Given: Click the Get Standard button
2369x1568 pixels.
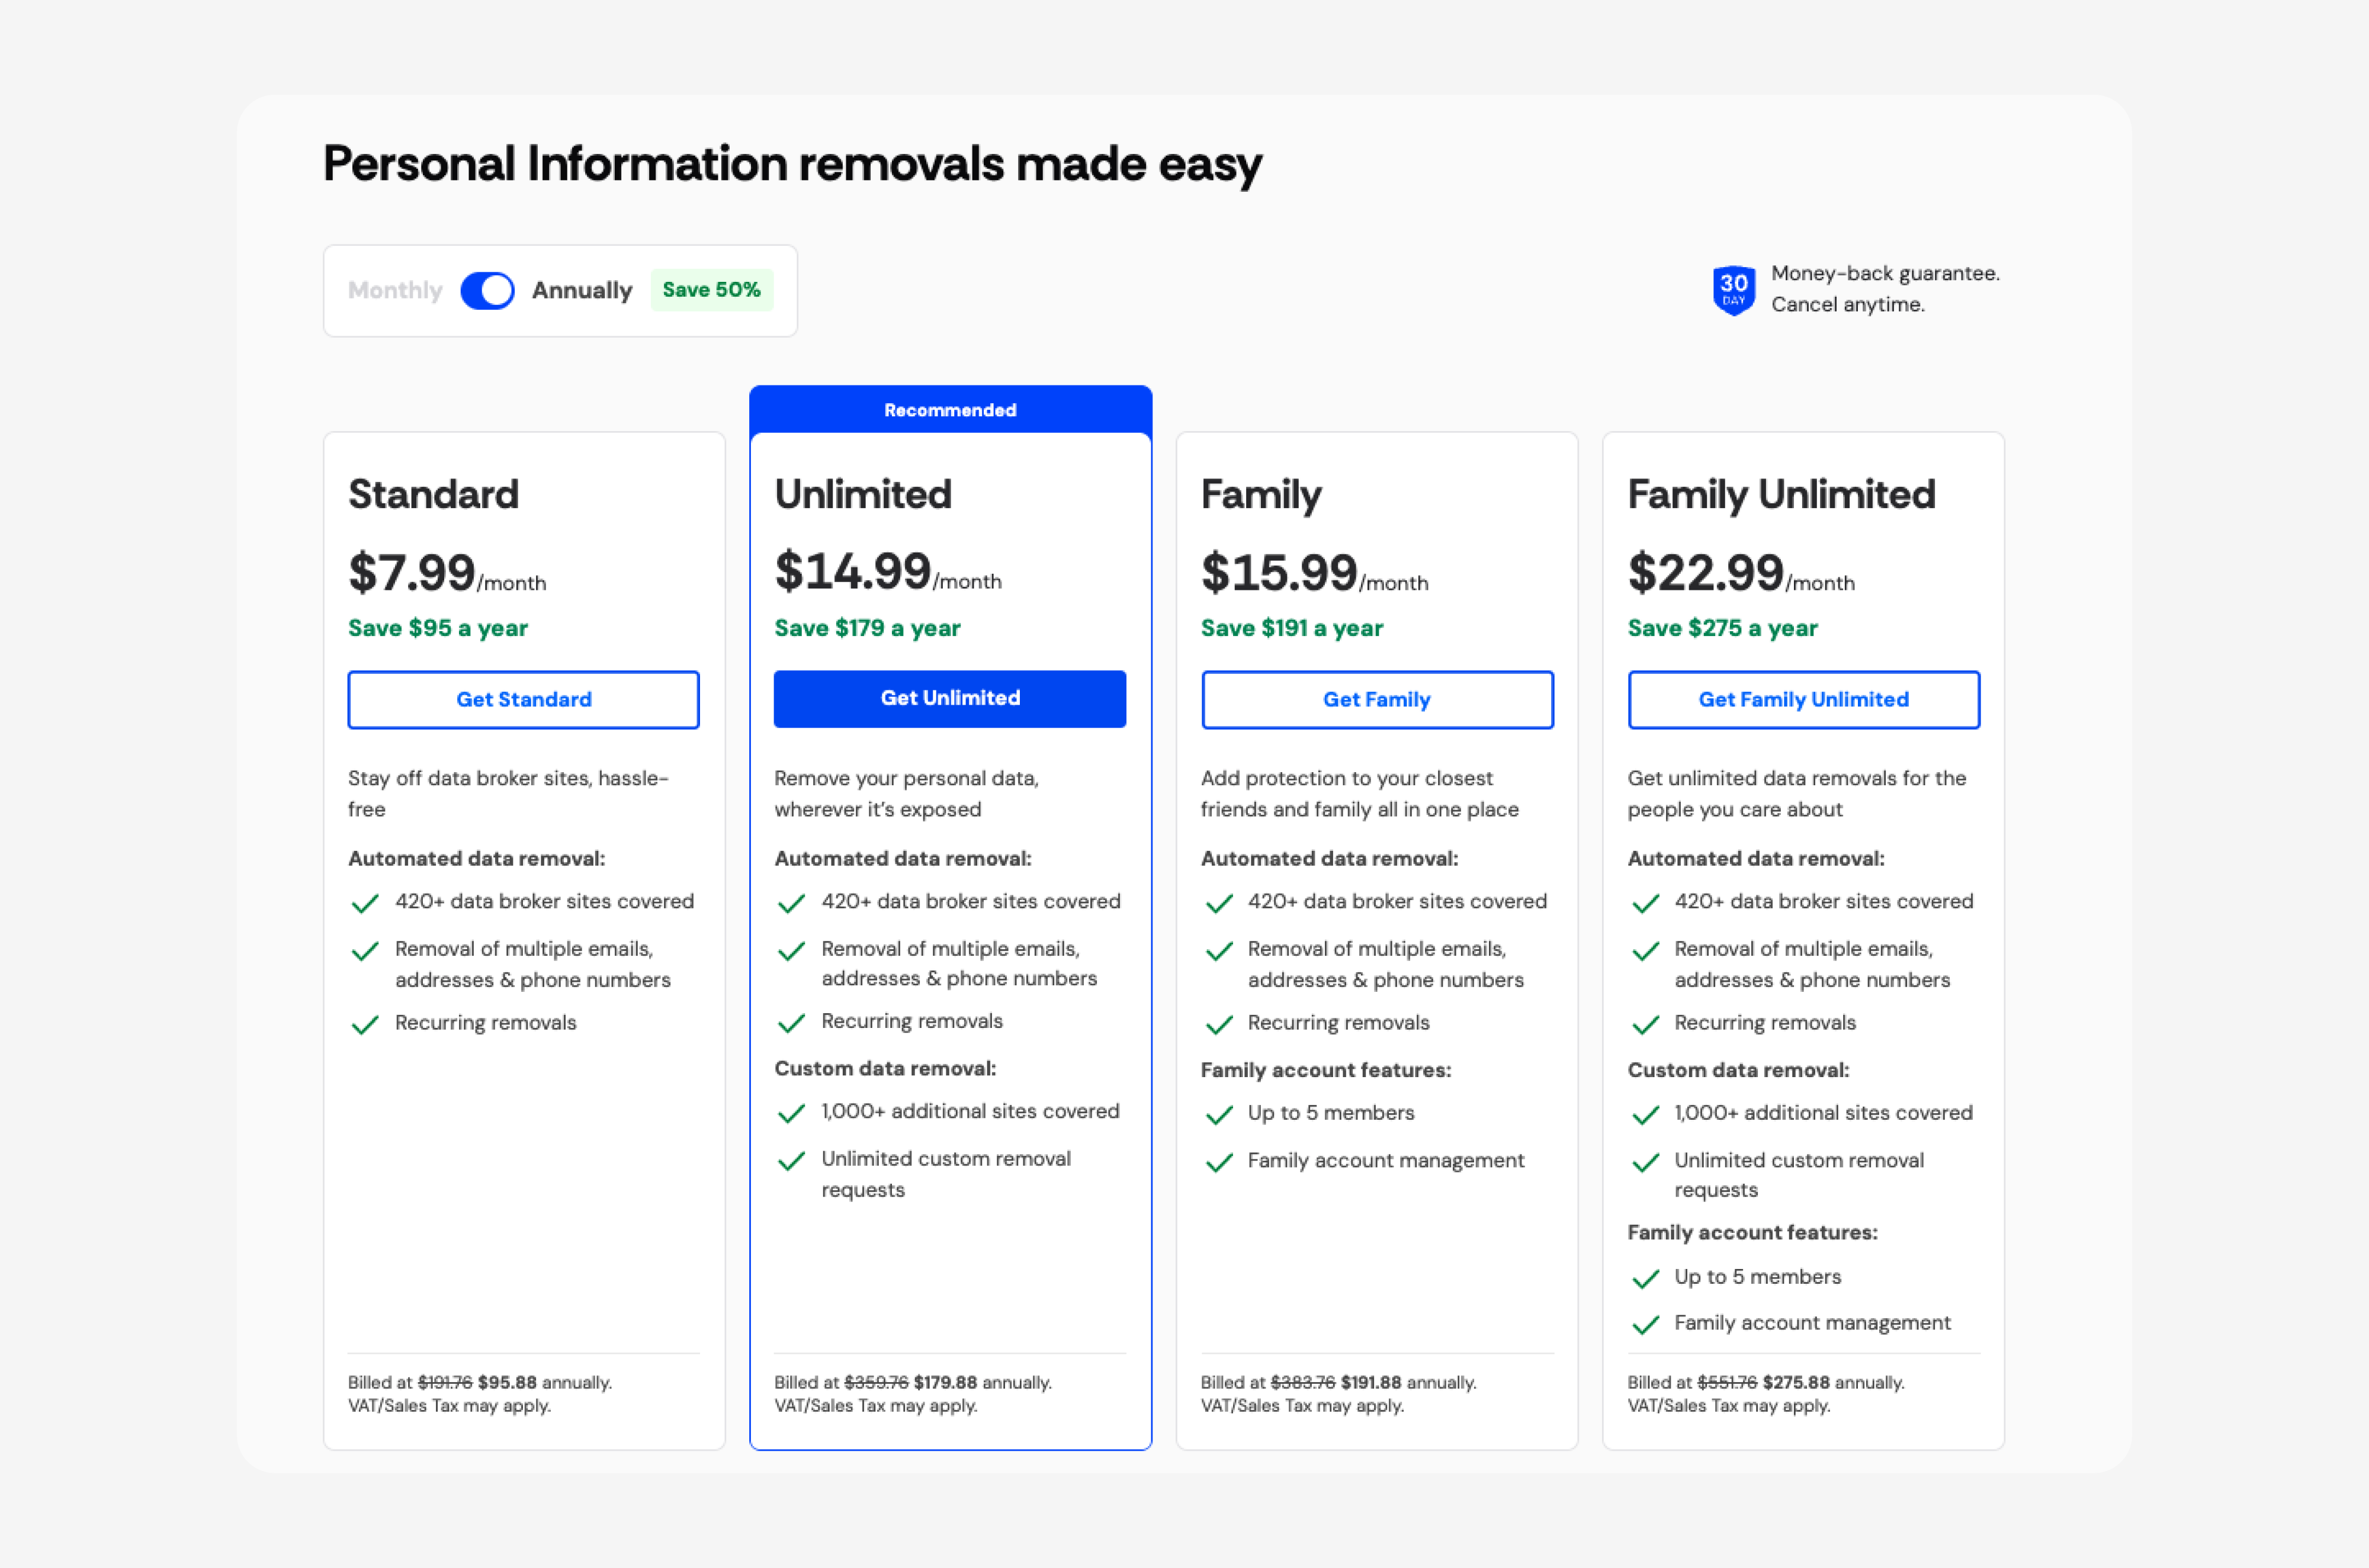Looking at the screenshot, I should click(523, 700).
